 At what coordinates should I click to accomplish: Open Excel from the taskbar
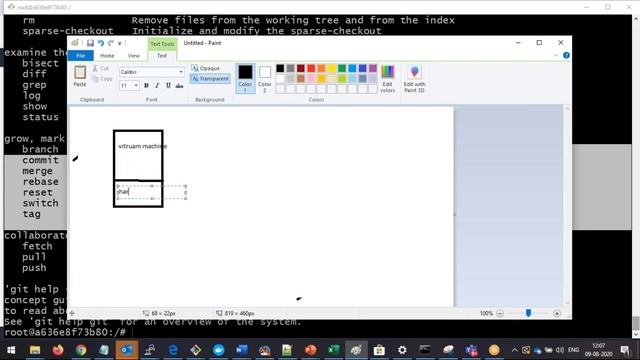pyautogui.click(x=333, y=350)
